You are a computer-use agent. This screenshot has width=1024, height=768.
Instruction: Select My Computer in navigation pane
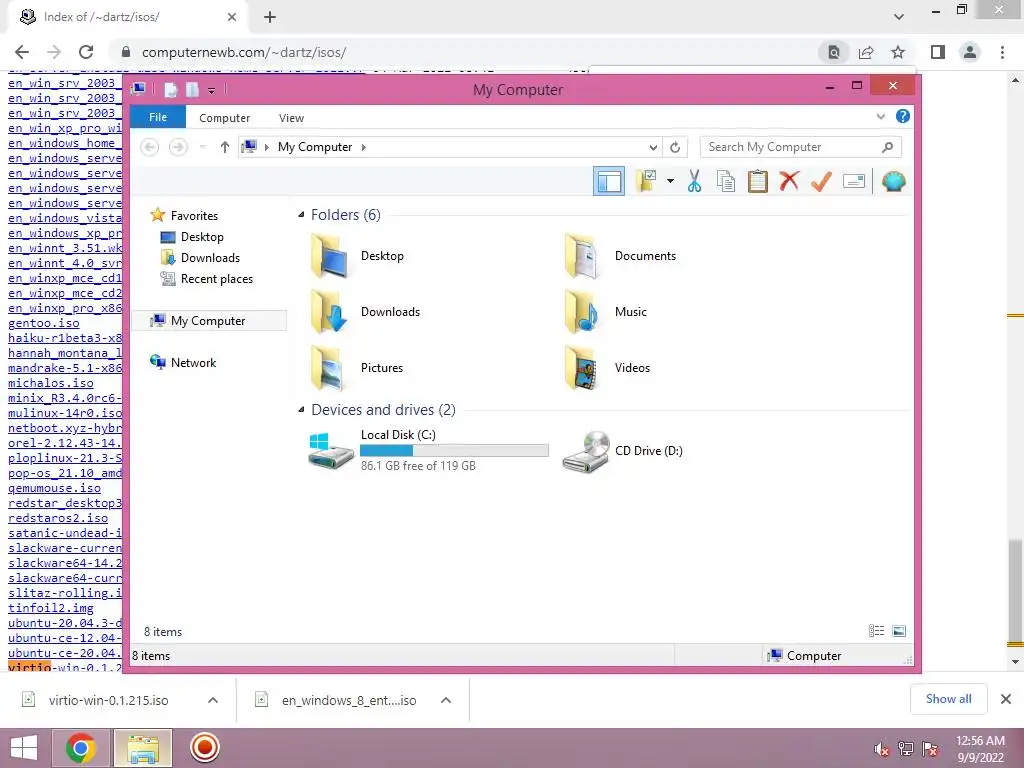[208, 321]
